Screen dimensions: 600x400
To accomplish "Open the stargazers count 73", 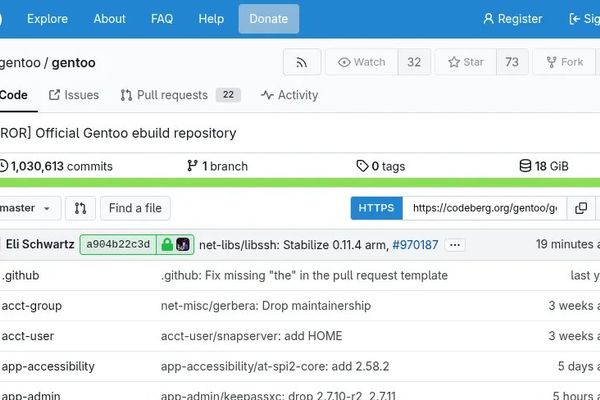I will (x=512, y=62).
